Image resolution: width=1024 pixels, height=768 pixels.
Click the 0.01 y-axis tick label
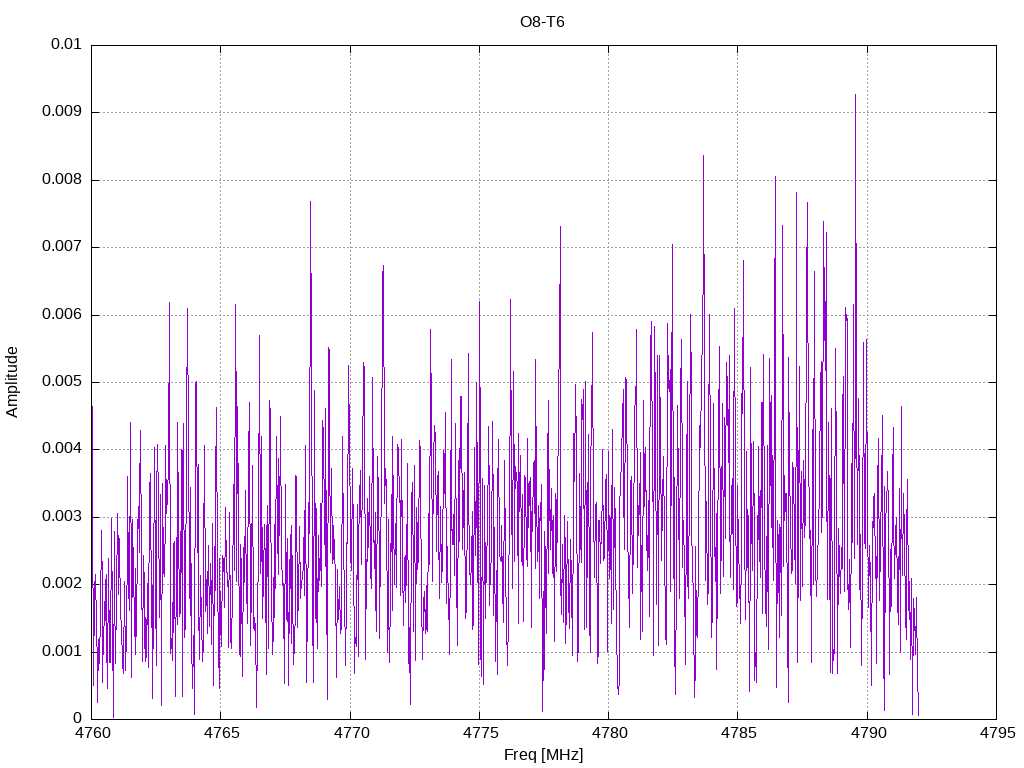(x=66, y=44)
